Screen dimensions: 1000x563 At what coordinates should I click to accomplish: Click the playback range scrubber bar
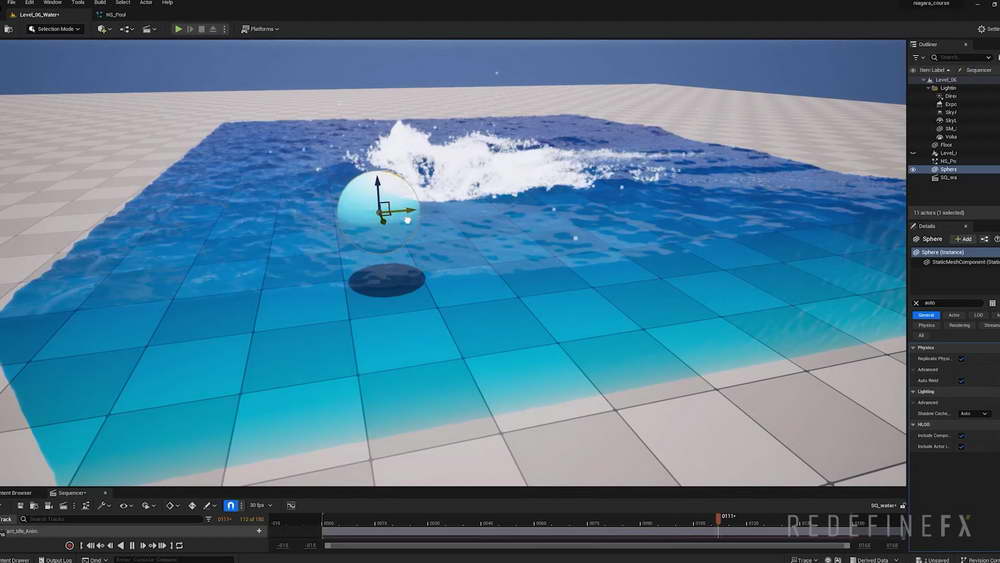[587, 546]
